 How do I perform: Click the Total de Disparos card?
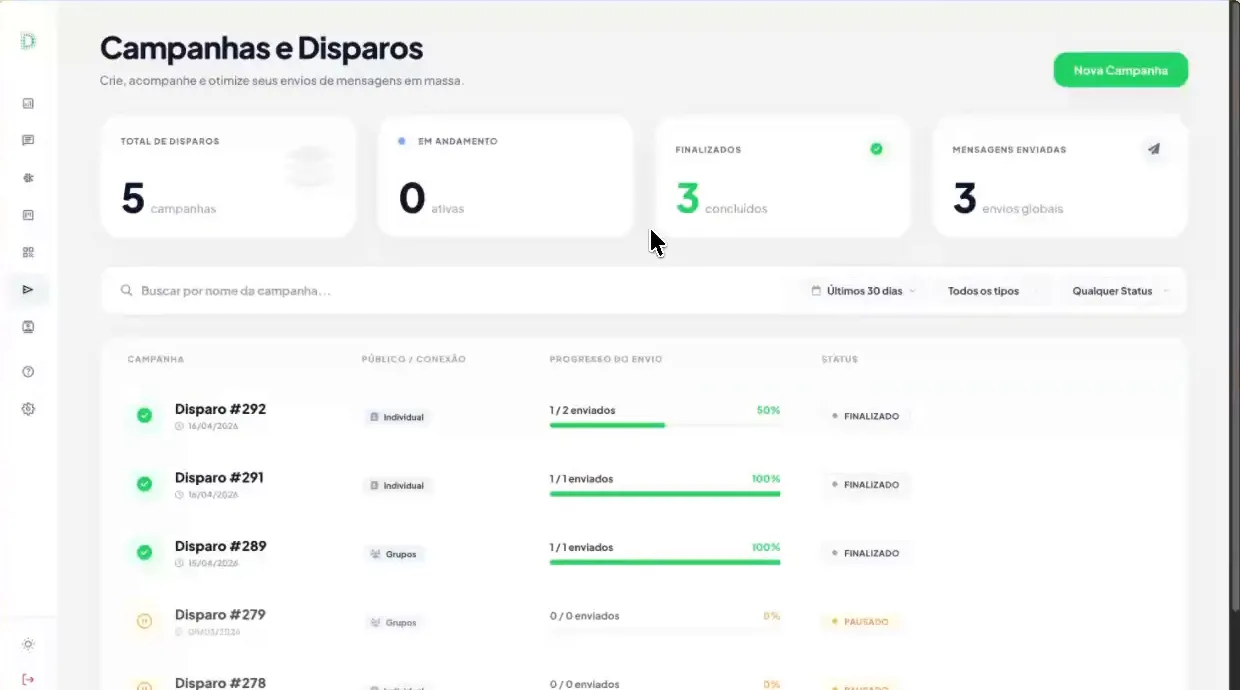point(228,176)
